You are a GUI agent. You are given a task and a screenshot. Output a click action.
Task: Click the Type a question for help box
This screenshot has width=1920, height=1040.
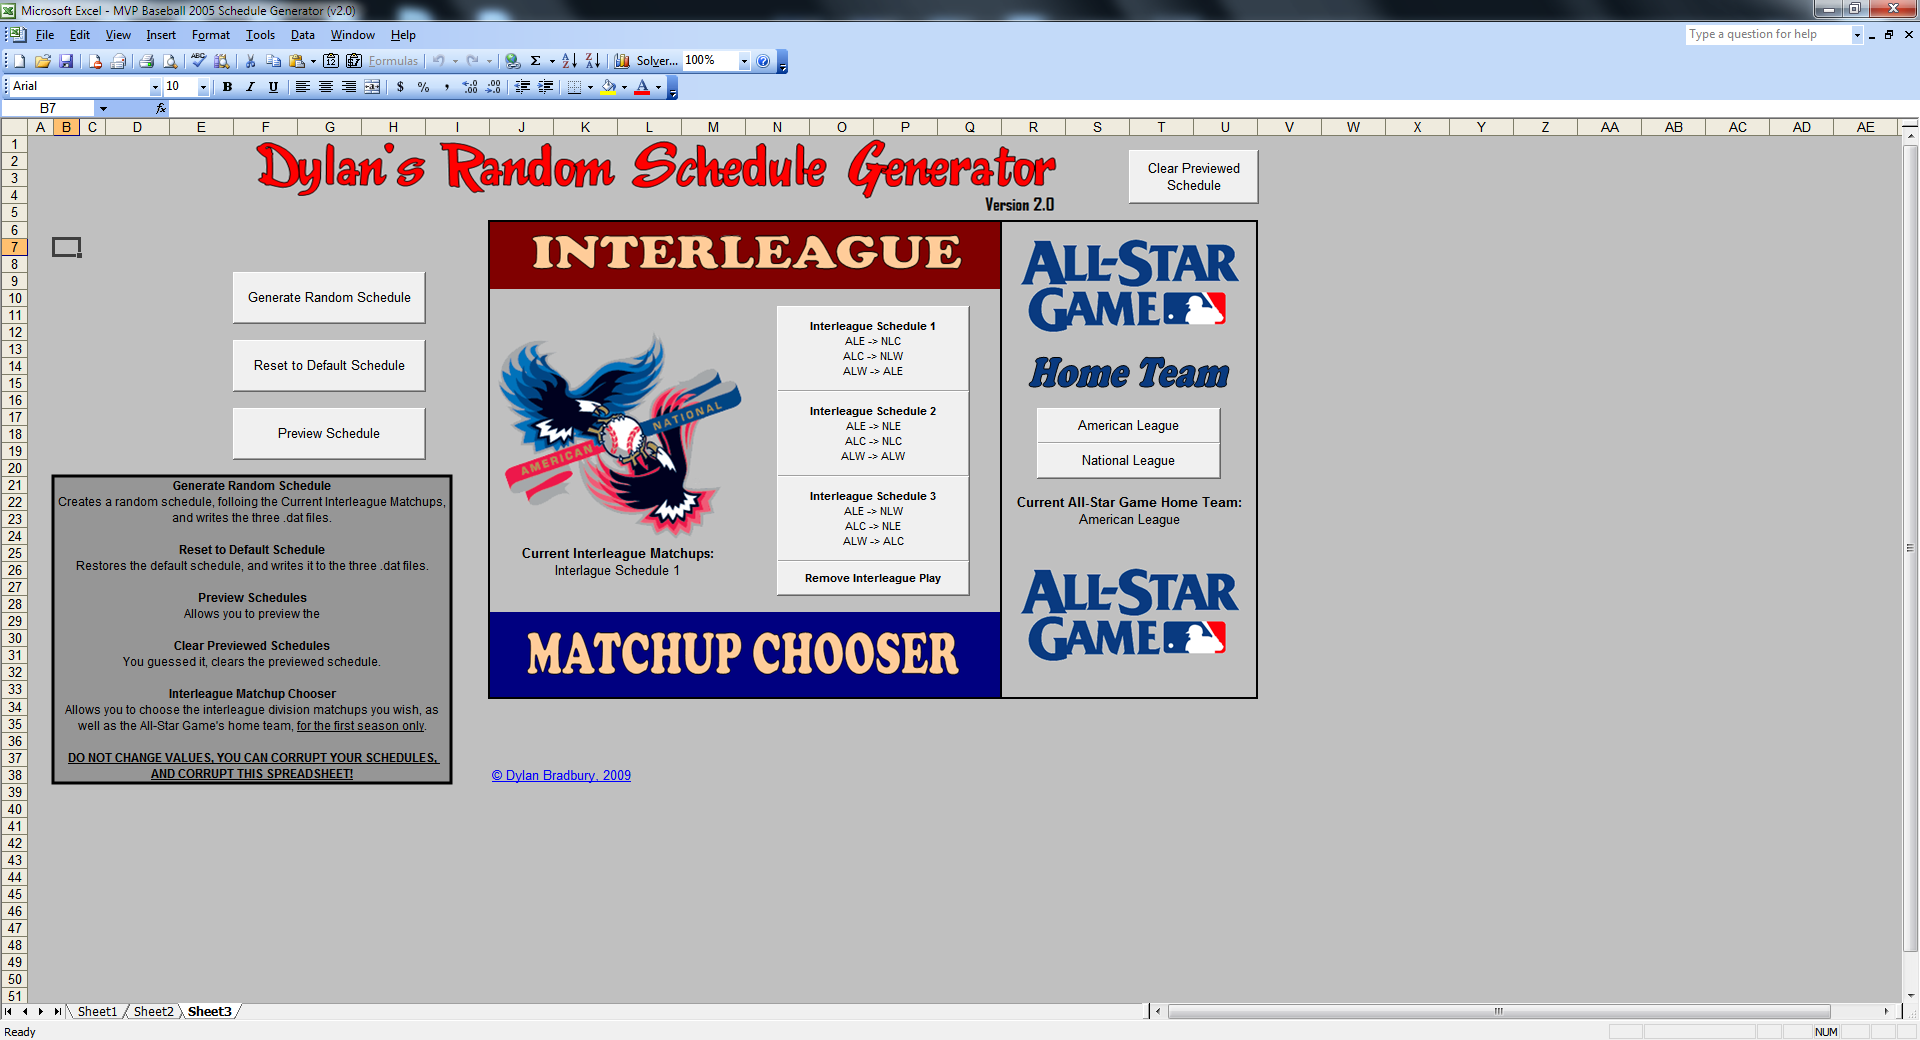point(1768,34)
